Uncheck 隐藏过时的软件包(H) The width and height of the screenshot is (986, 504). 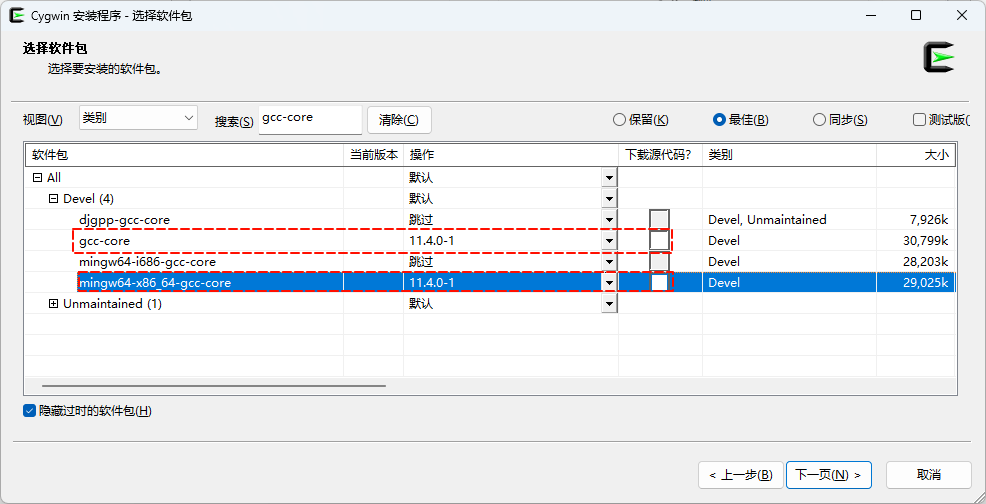29,411
